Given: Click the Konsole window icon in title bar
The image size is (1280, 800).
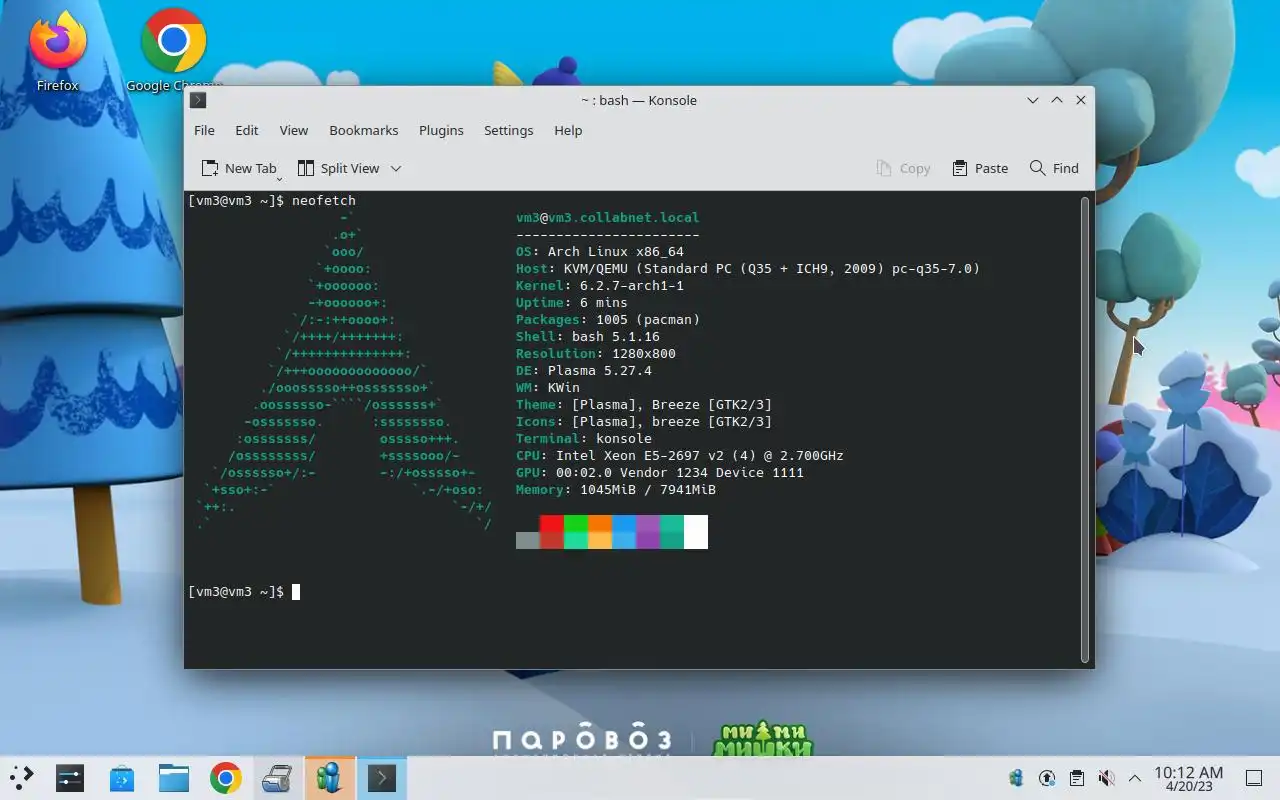Looking at the screenshot, I should (198, 100).
